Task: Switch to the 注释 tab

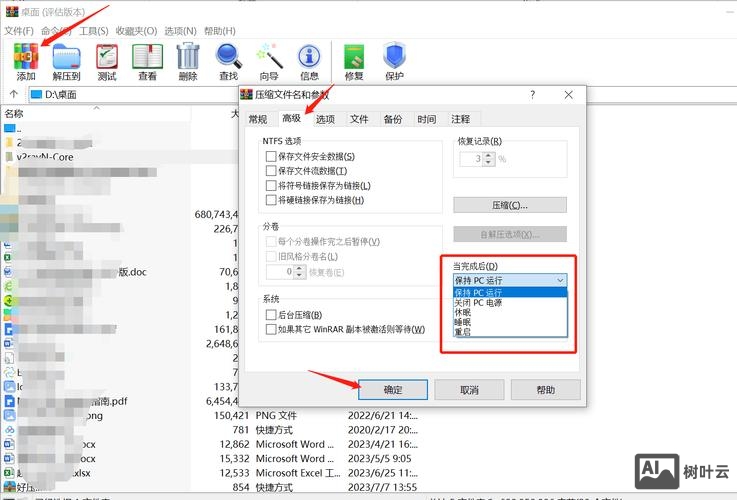Action: click(461, 119)
